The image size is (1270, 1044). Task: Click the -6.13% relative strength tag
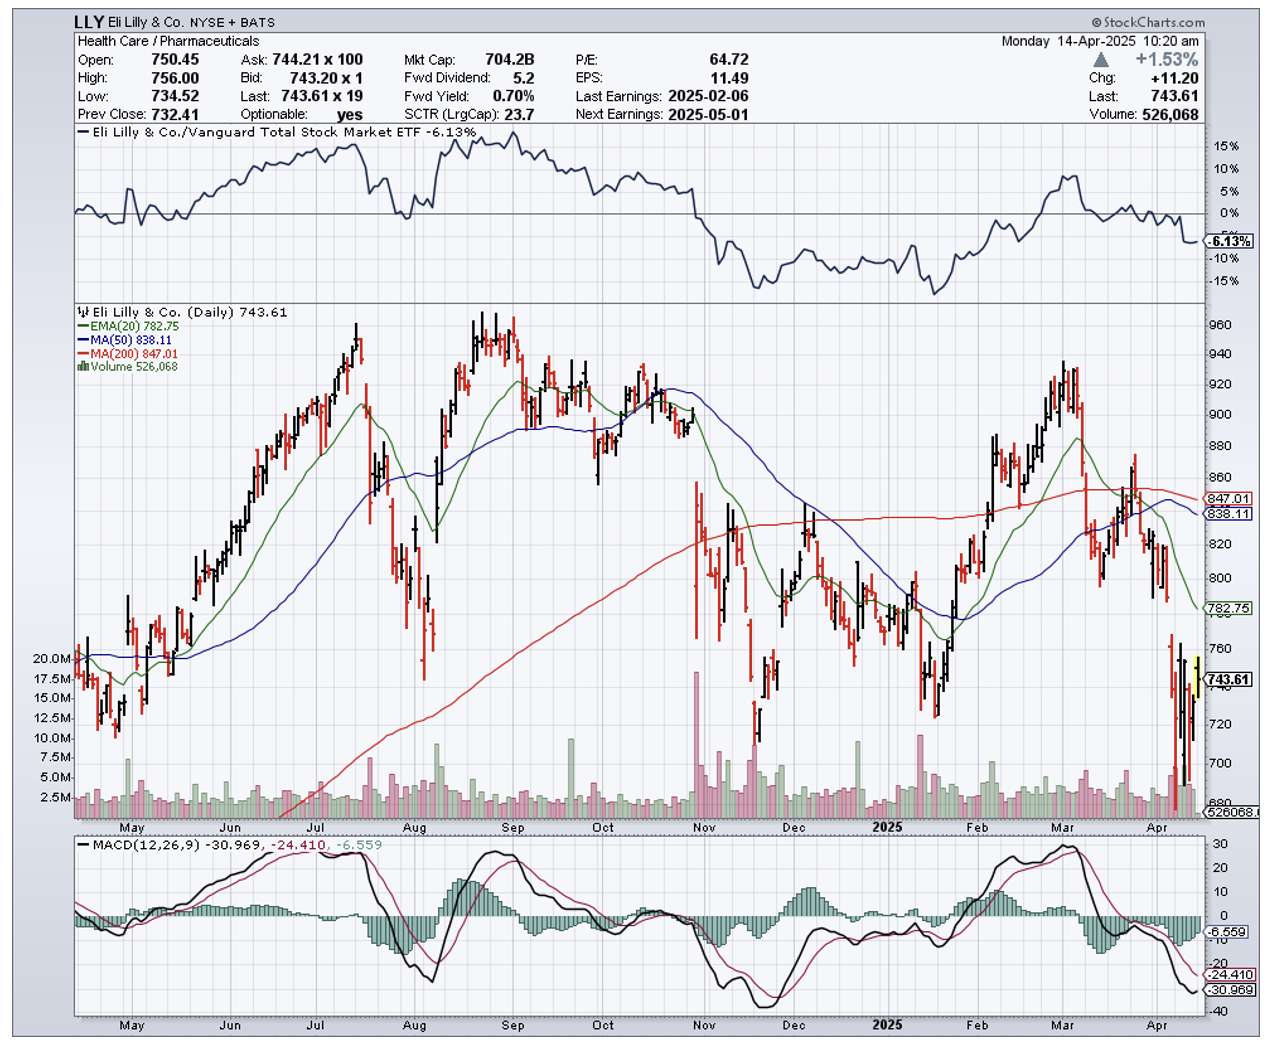point(1229,241)
